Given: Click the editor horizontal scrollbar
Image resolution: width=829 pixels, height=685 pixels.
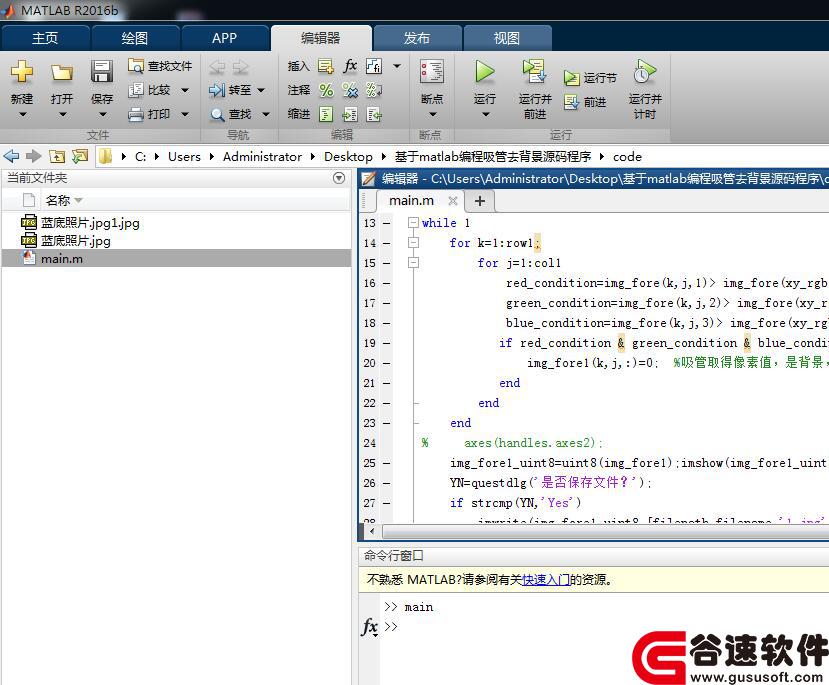Looking at the screenshot, I should tap(605, 531).
